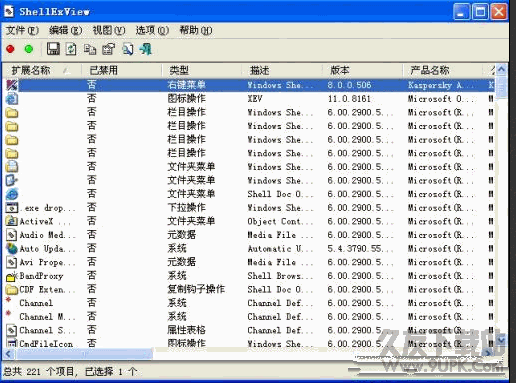Select the Shell Doc O. Internet Explorer icon
The height and width of the screenshot is (383, 516).
coord(12,194)
